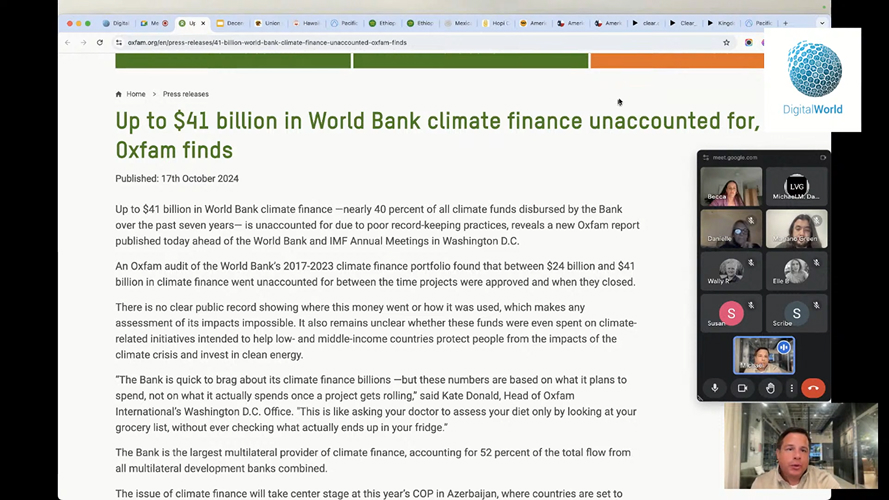The height and width of the screenshot is (500, 889).
Task: Select Susan's participant tile
Action: [731, 314]
